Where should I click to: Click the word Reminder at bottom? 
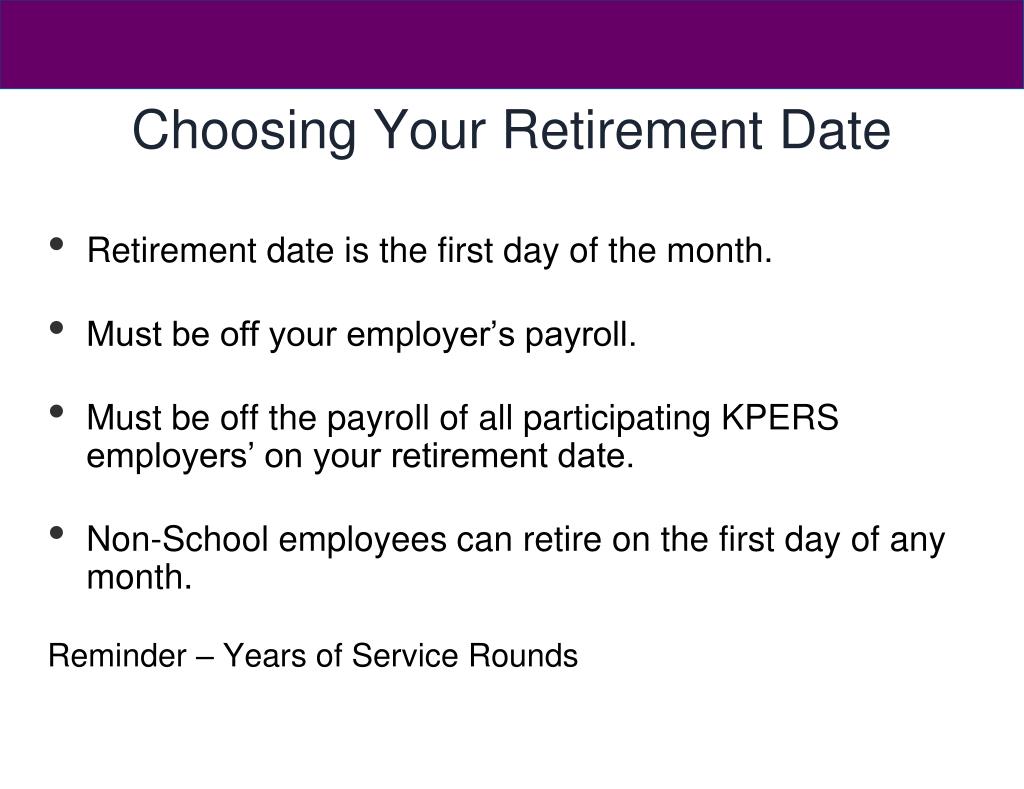(x=118, y=656)
